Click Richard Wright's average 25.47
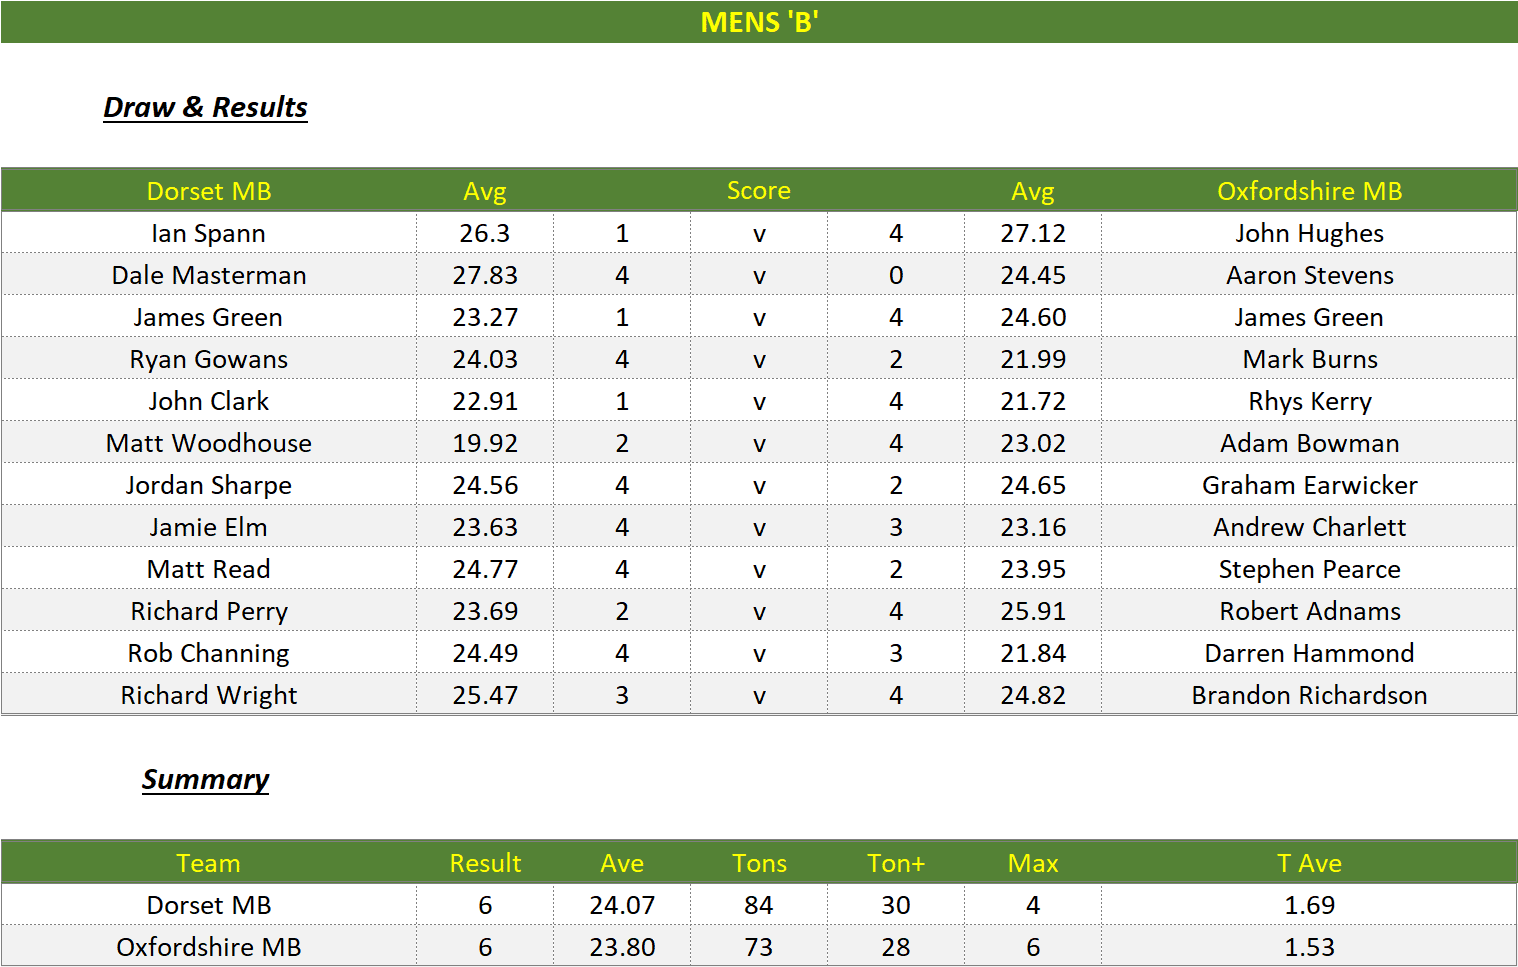Screen dimensions: 1518x967 [x=485, y=695]
